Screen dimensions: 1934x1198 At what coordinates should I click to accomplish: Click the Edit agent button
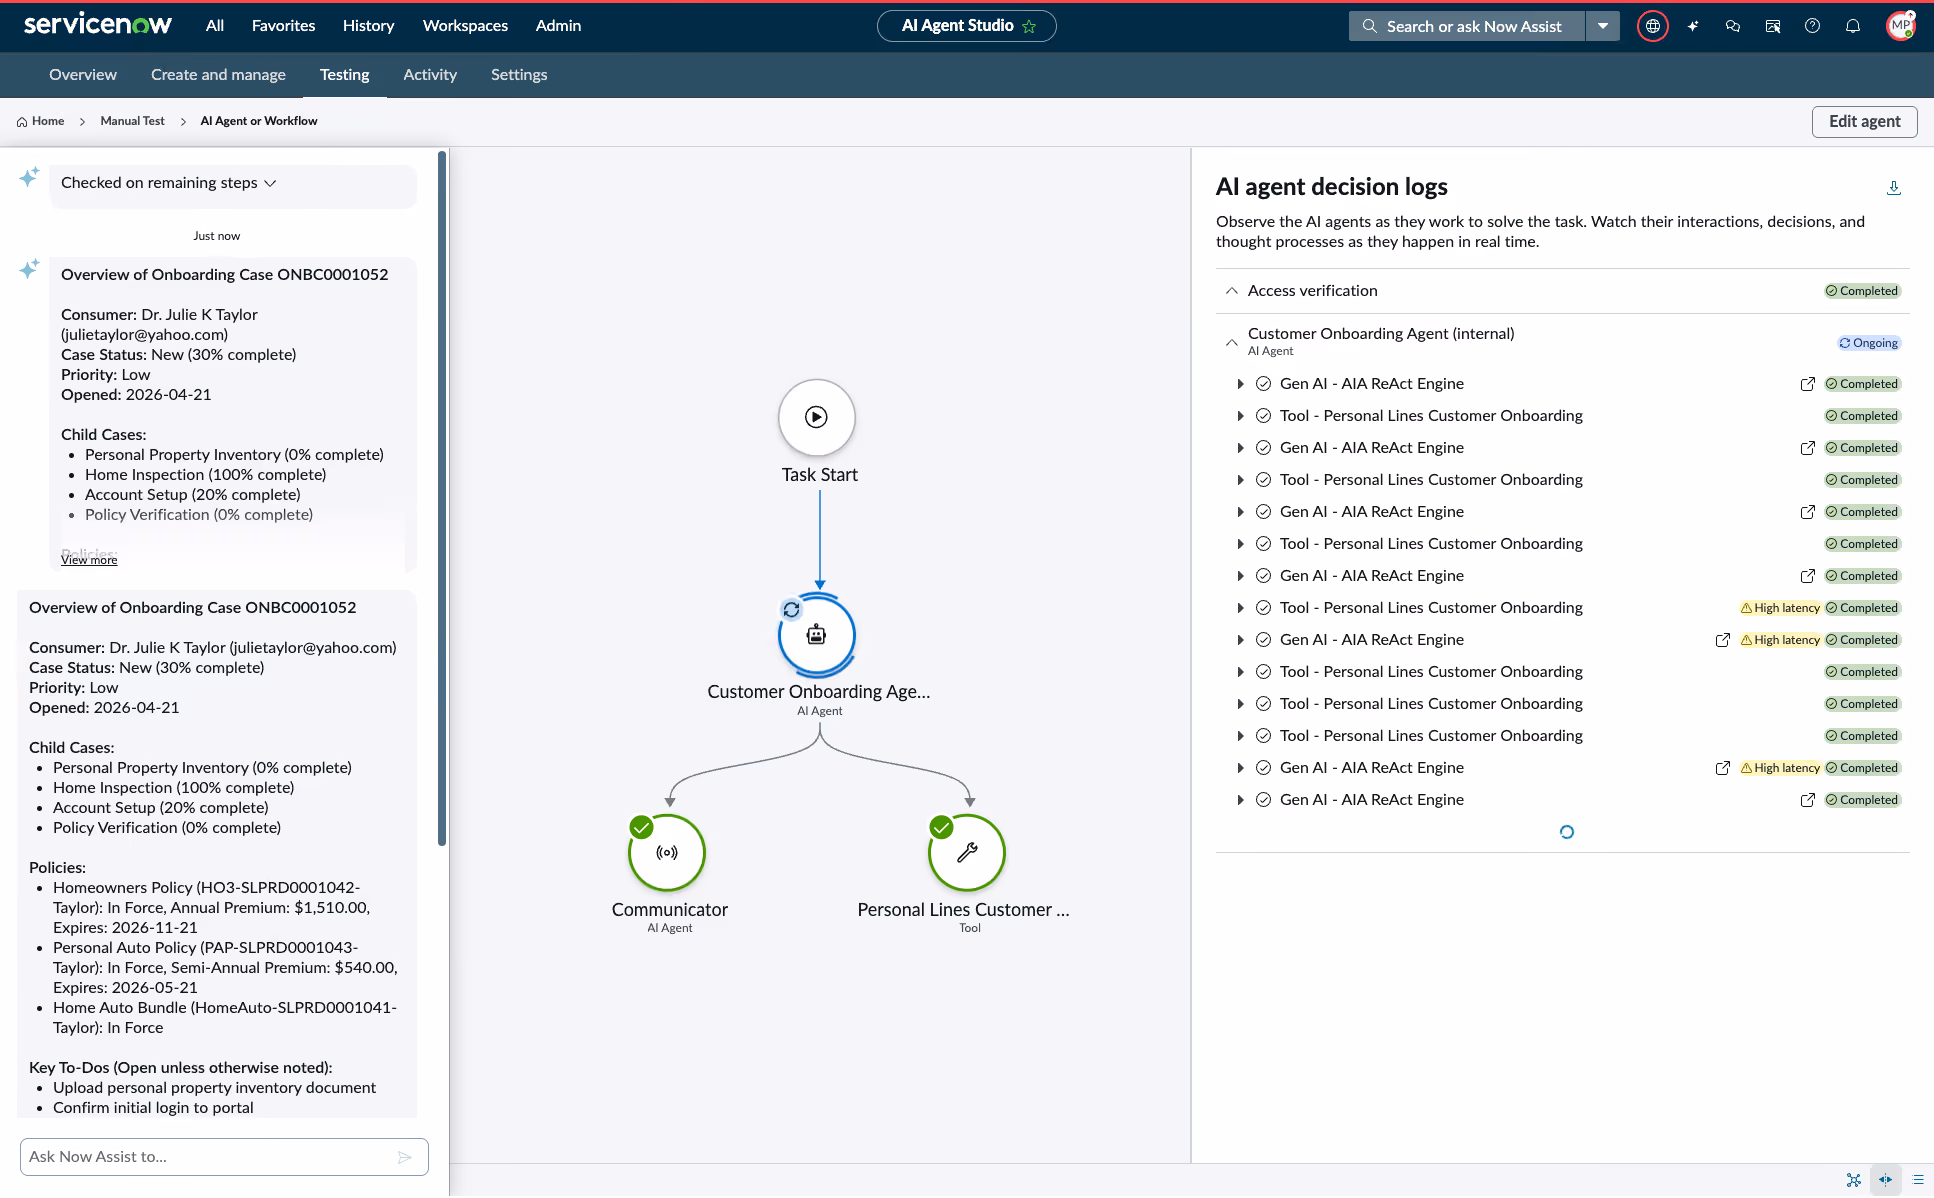tap(1864, 122)
